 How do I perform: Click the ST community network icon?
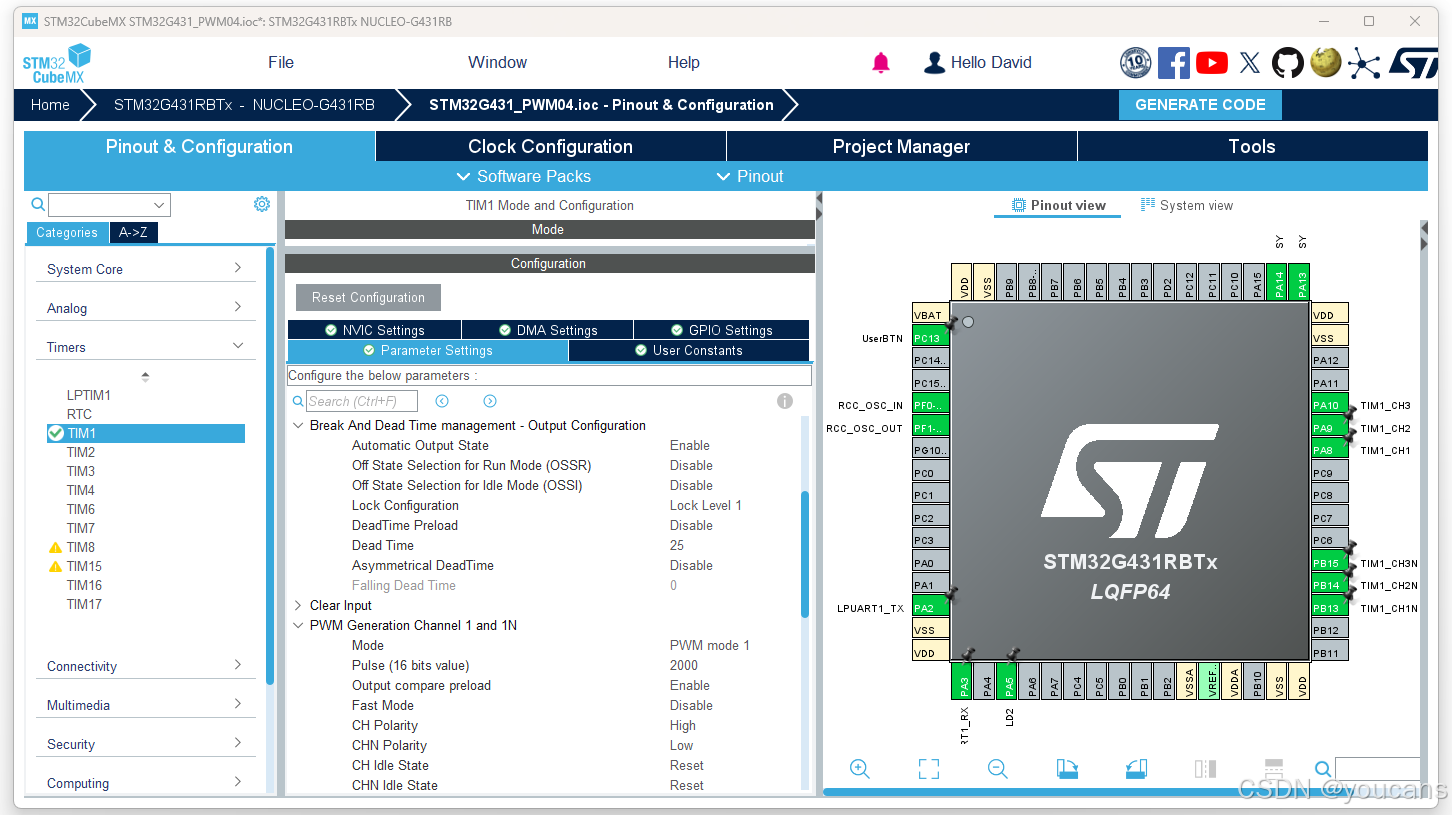1363,63
